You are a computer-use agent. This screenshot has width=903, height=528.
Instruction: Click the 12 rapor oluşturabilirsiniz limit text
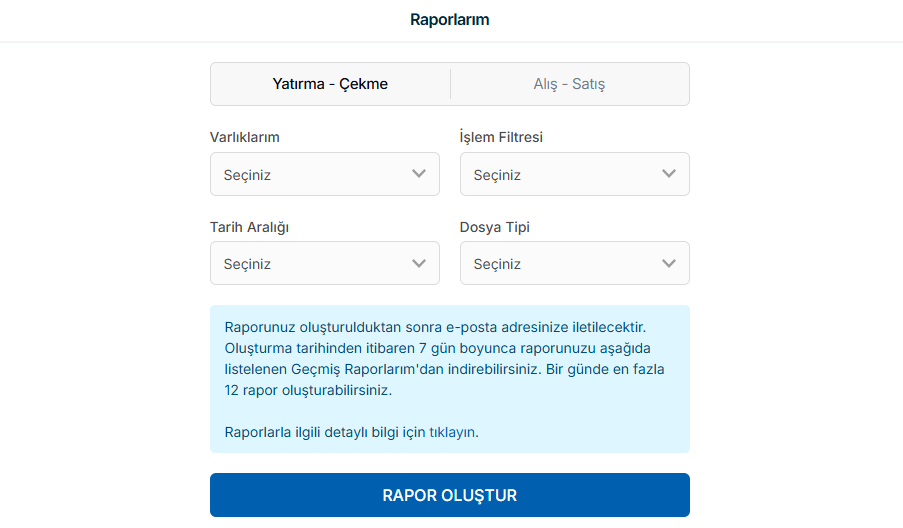[x=308, y=390]
